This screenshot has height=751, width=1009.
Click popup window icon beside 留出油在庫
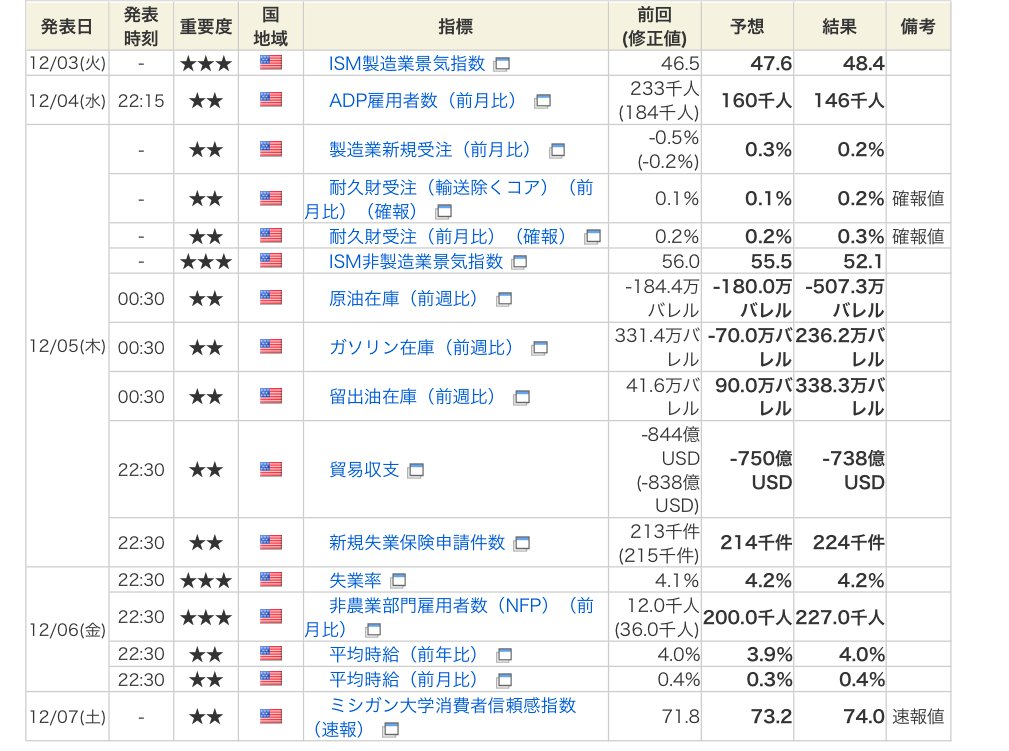click(x=521, y=398)
